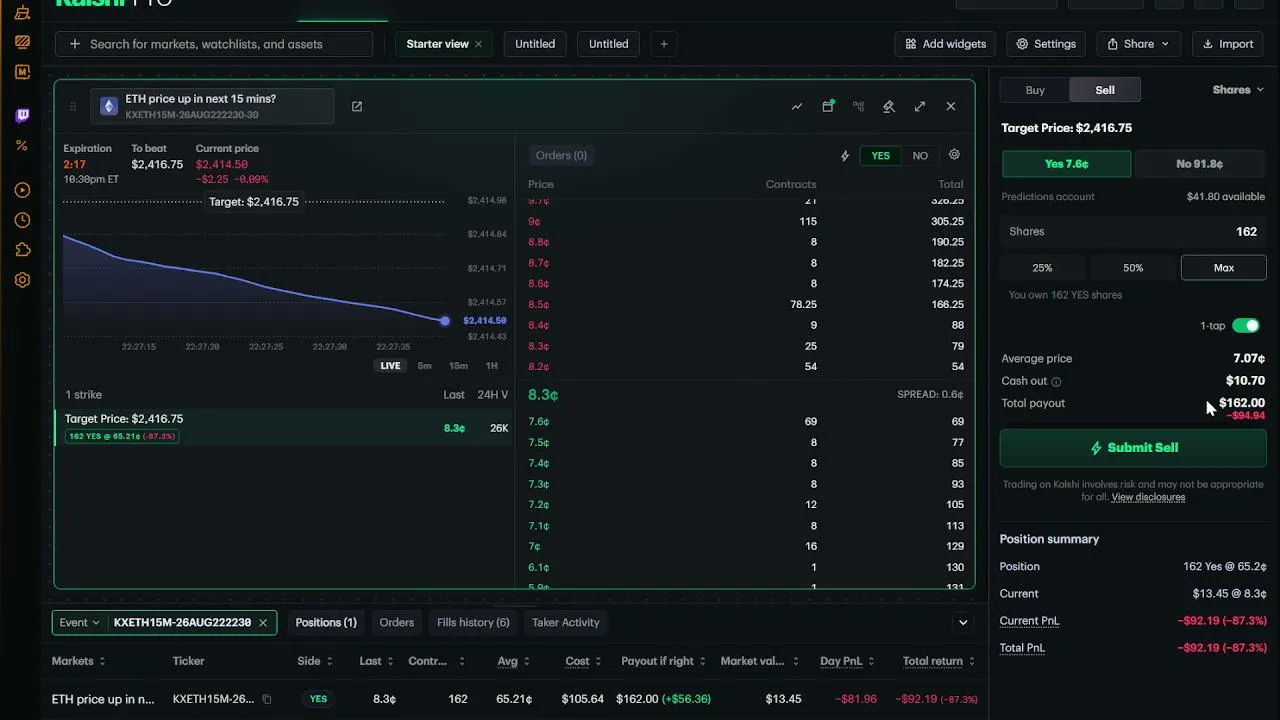The height and width of the screenshot is (720, 1280).
Task: Sort by the Avg column
Action: 513,661
